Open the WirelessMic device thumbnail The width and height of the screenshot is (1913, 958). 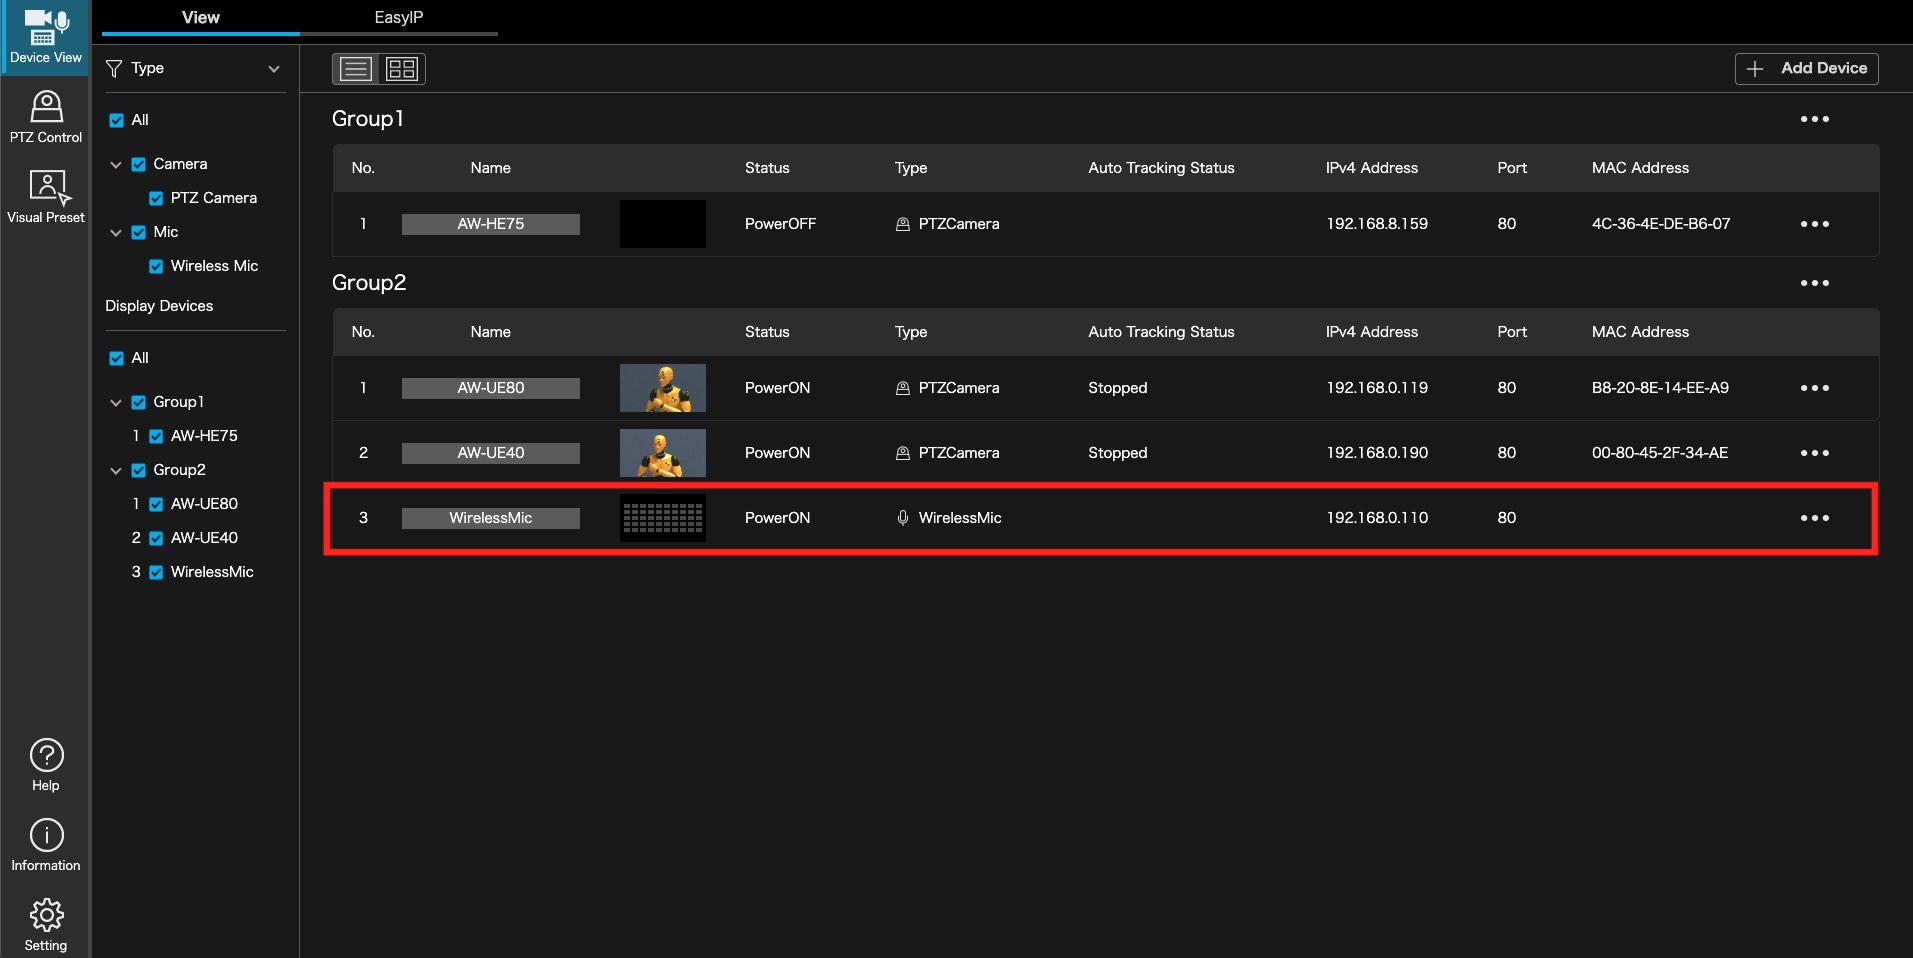point(663,518)
